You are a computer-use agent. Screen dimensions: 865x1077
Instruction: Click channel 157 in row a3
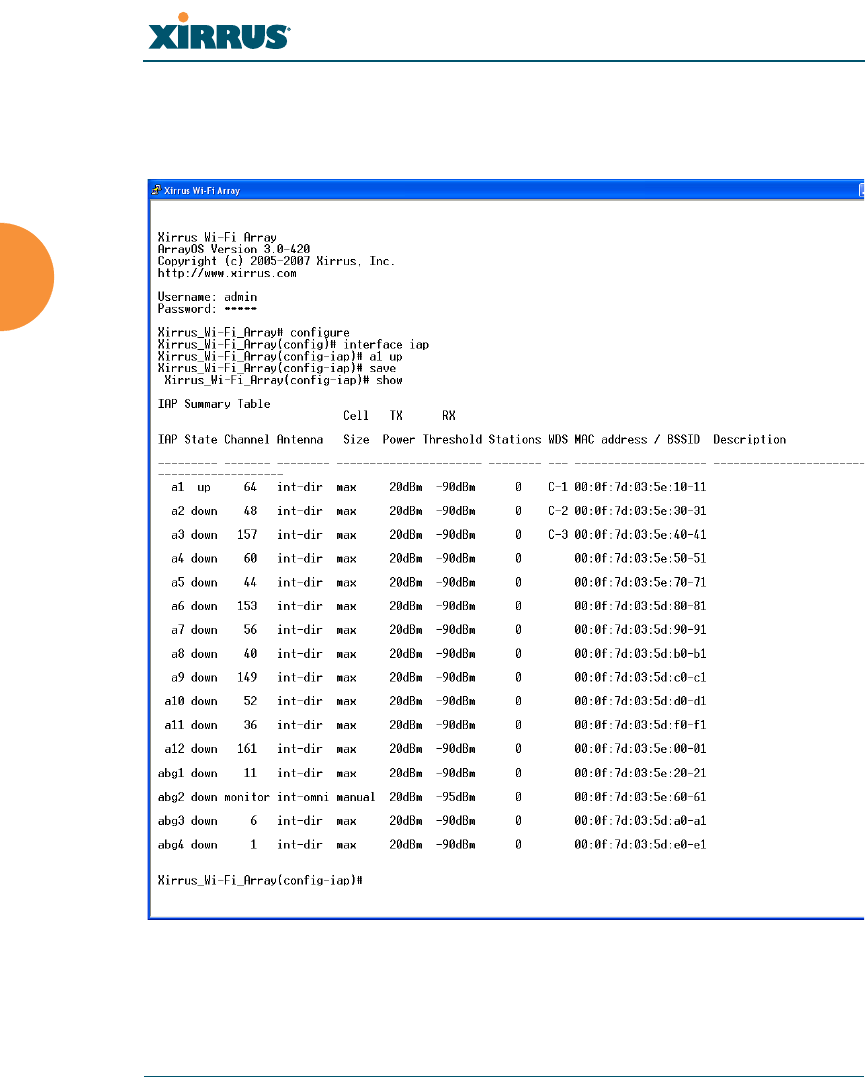click(x=247, y=535)
